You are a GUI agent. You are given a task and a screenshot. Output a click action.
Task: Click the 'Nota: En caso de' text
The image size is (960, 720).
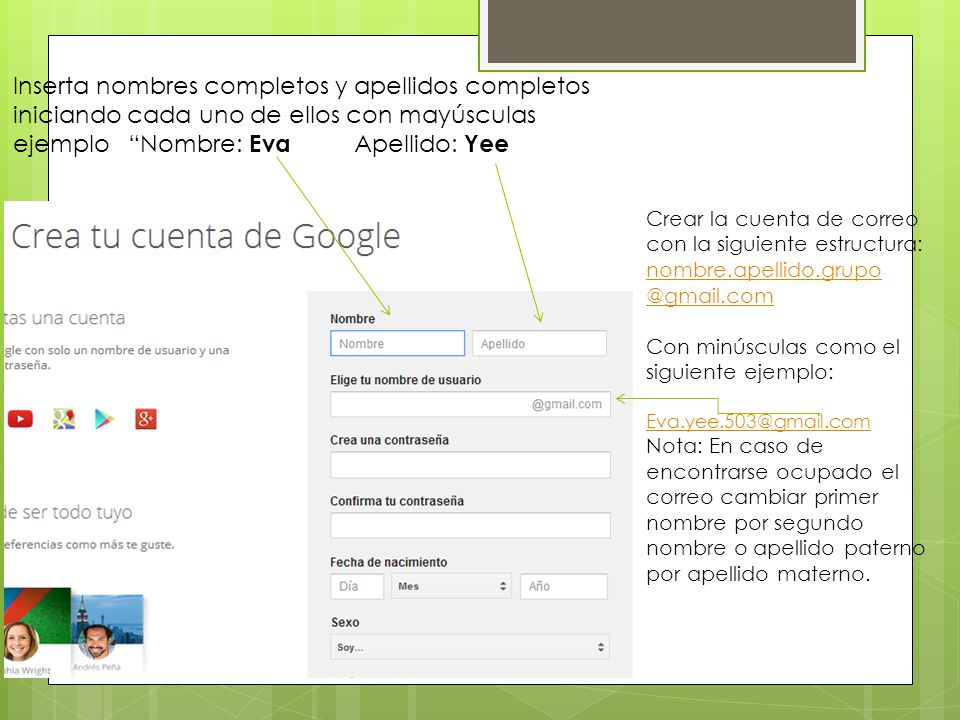tap(734, 446)
